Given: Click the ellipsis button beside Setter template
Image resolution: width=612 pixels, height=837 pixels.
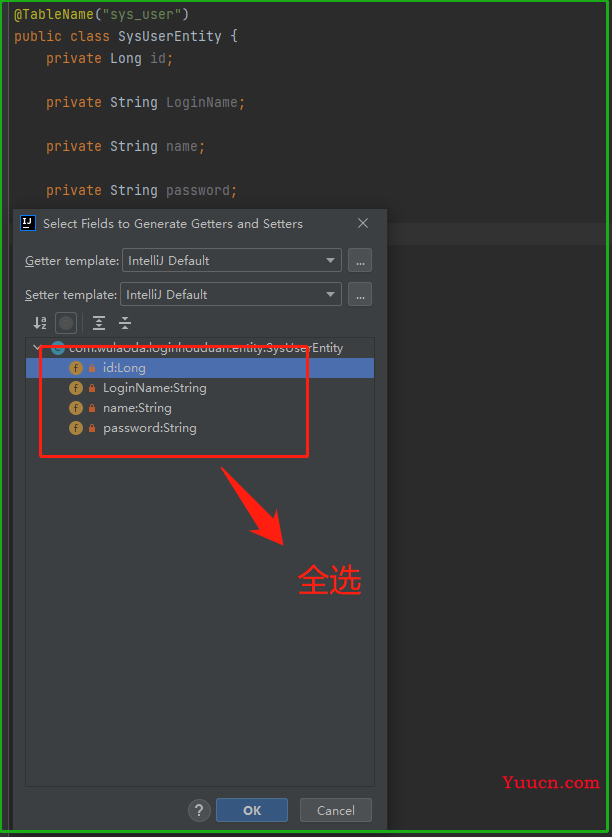Looking at the screenshot, I should (360, 295).
